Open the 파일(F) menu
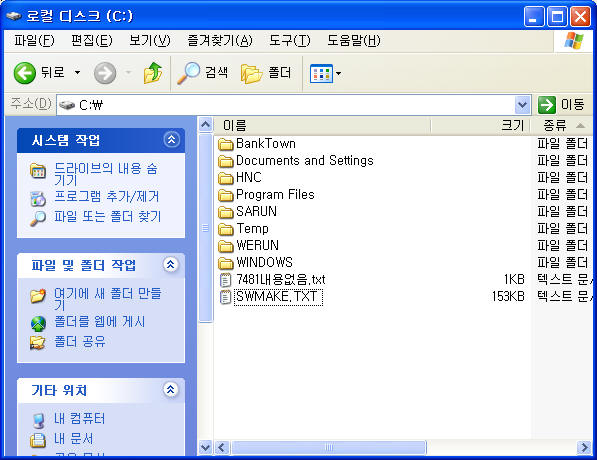Image resolution: width=597 pixels, height=460 pixels. [x=34, y=40]
